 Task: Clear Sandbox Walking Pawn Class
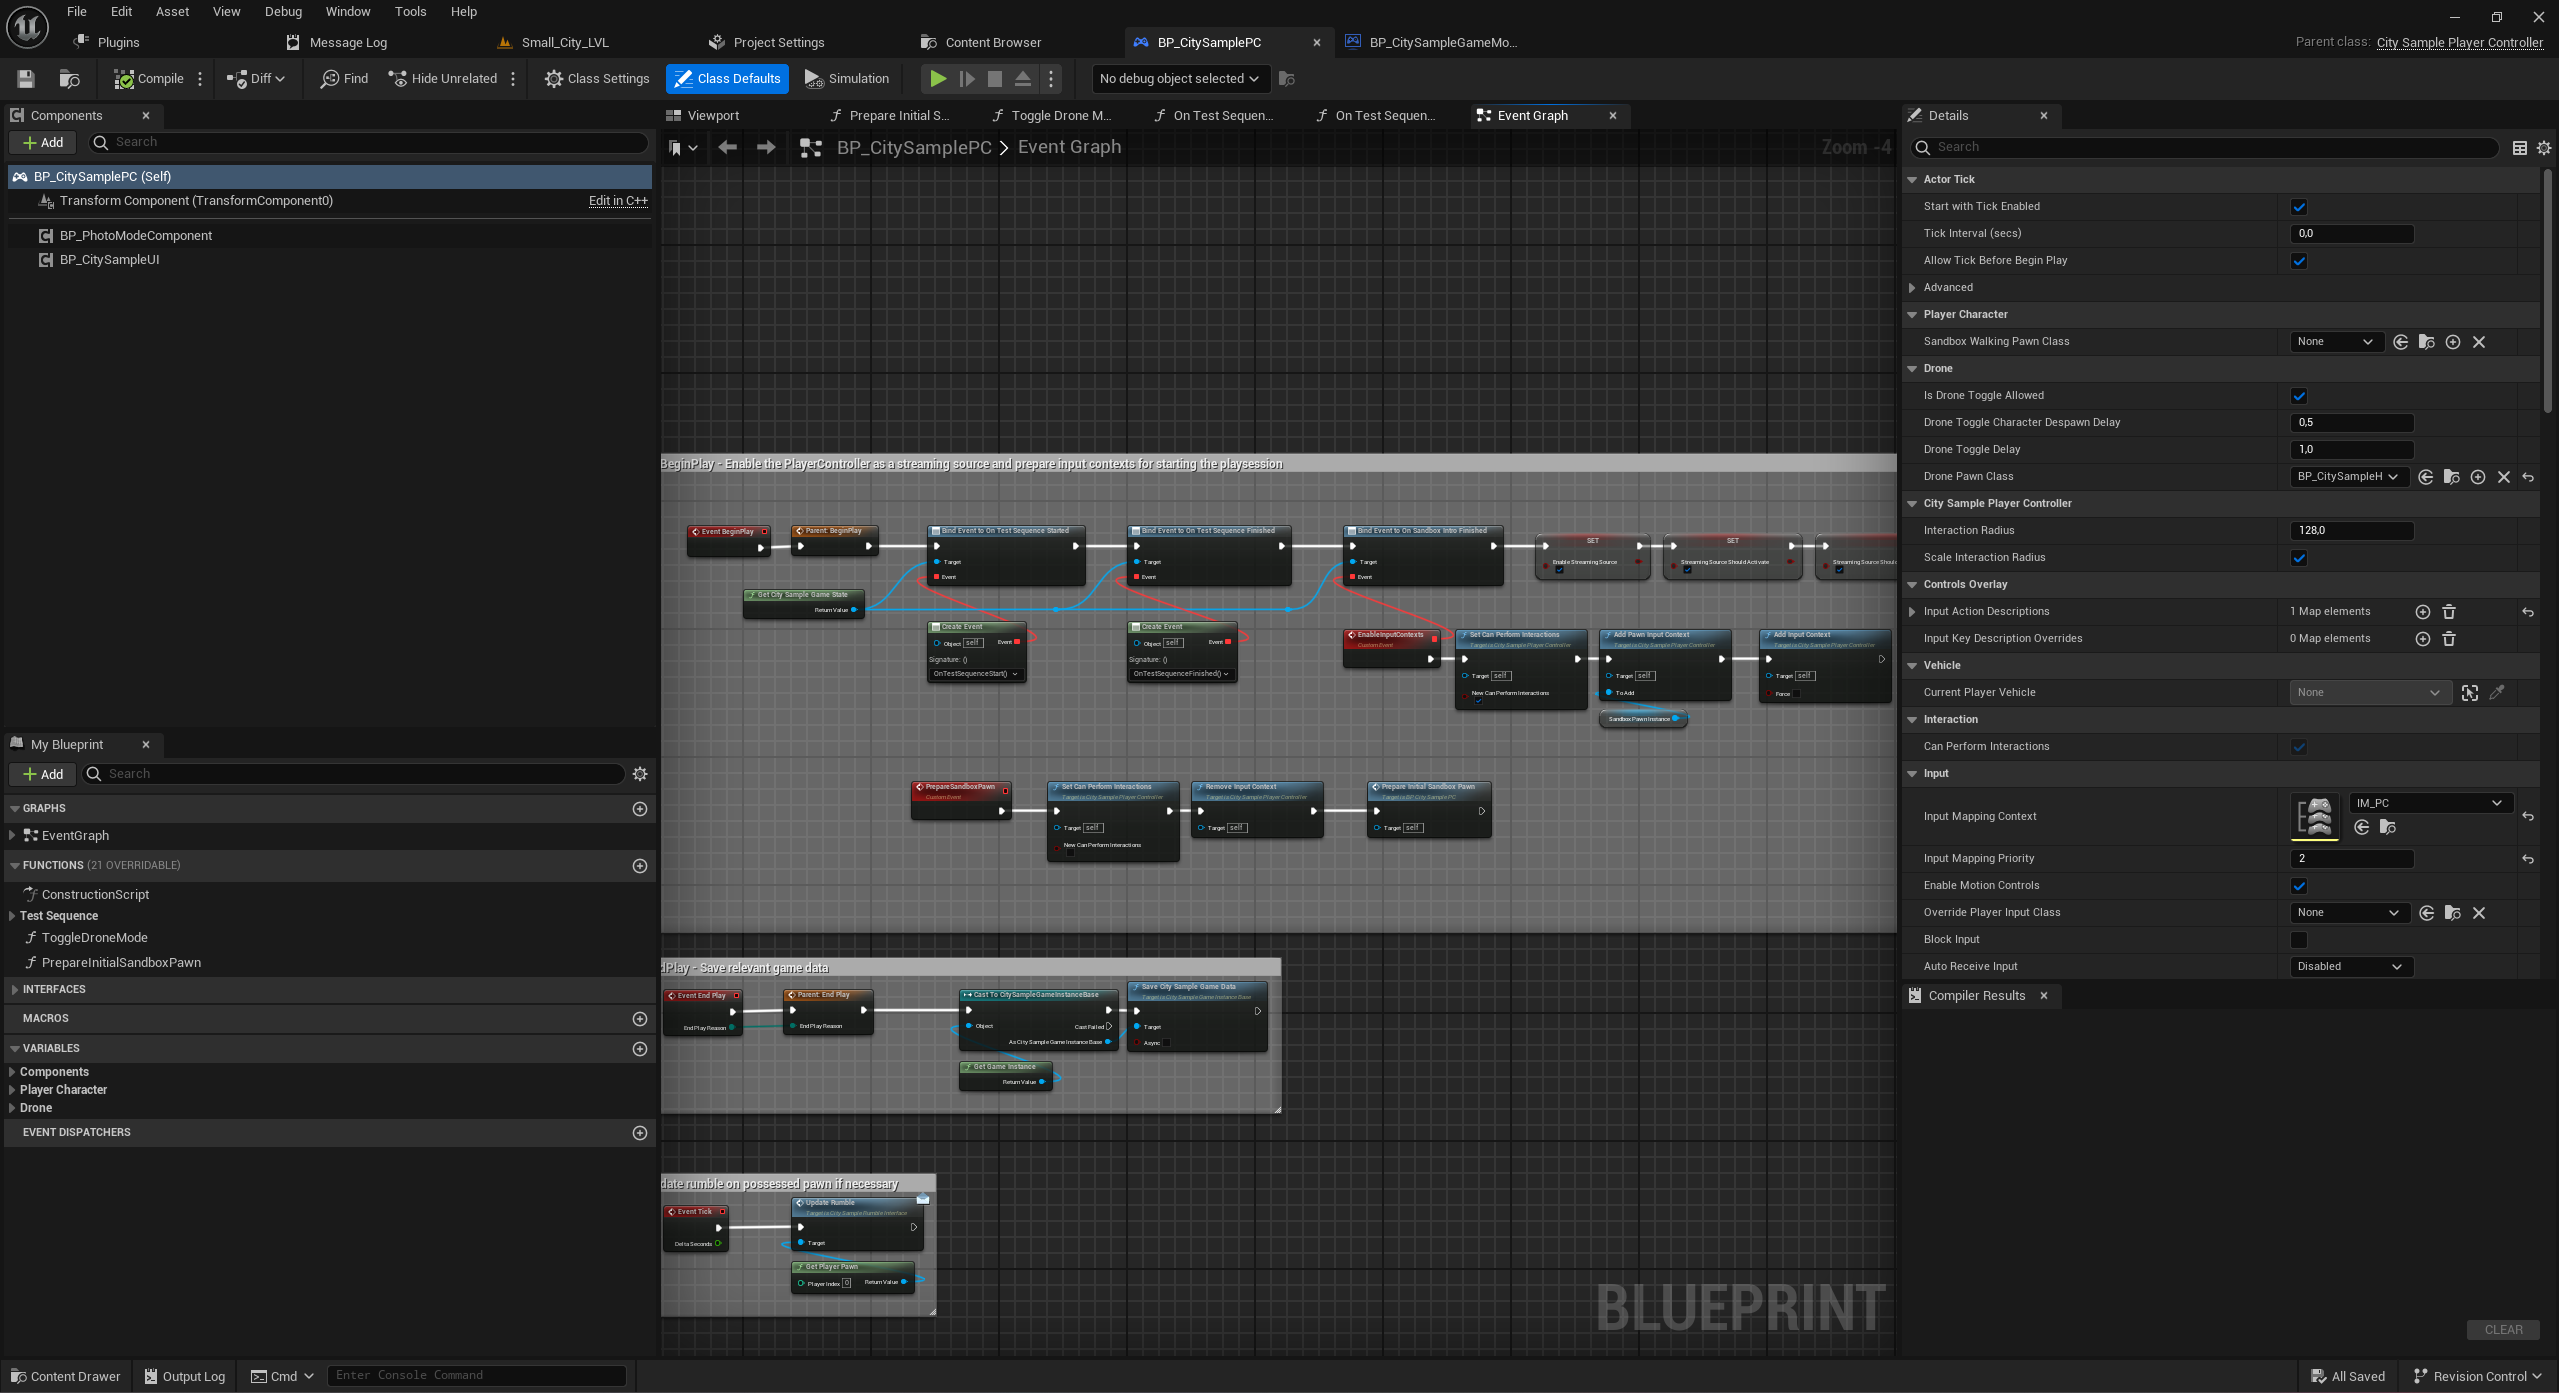coord(2479,342)
